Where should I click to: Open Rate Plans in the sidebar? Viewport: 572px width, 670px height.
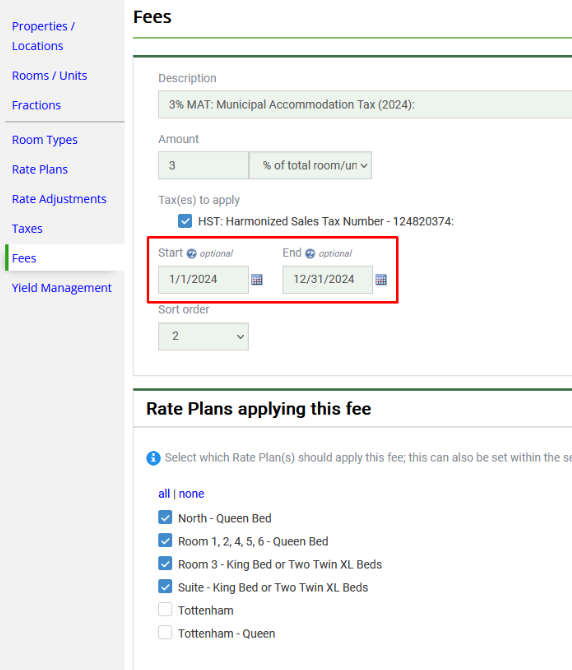(x=40, y=170)
